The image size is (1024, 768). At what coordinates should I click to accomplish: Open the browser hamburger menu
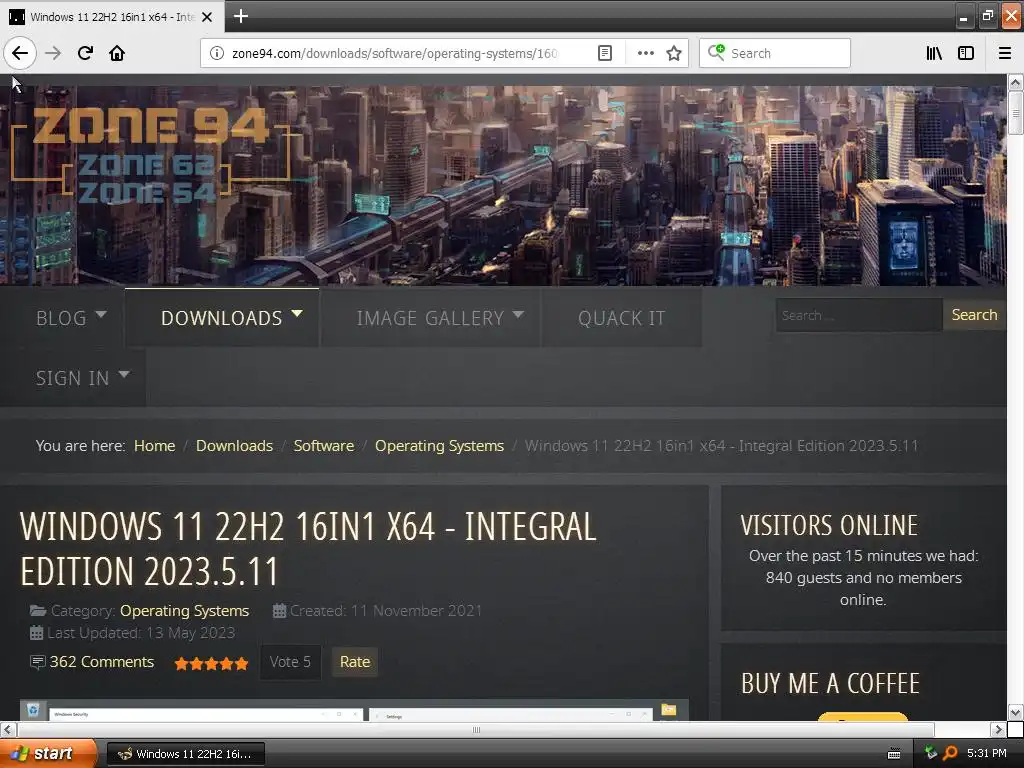[1004, 53]
